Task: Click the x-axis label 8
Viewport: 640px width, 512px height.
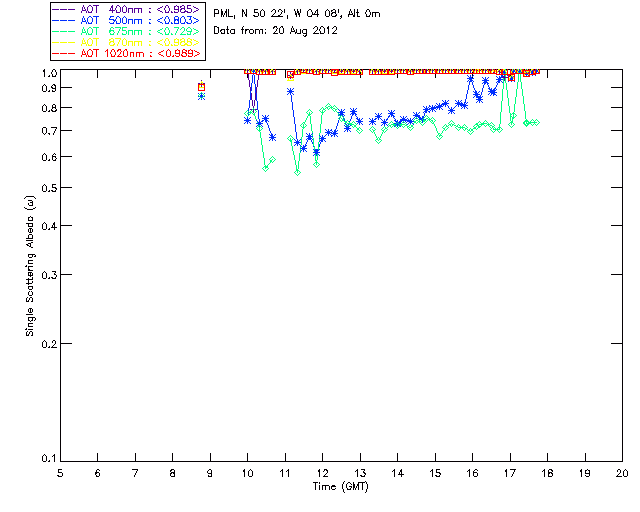Action: tap(173, 473)
